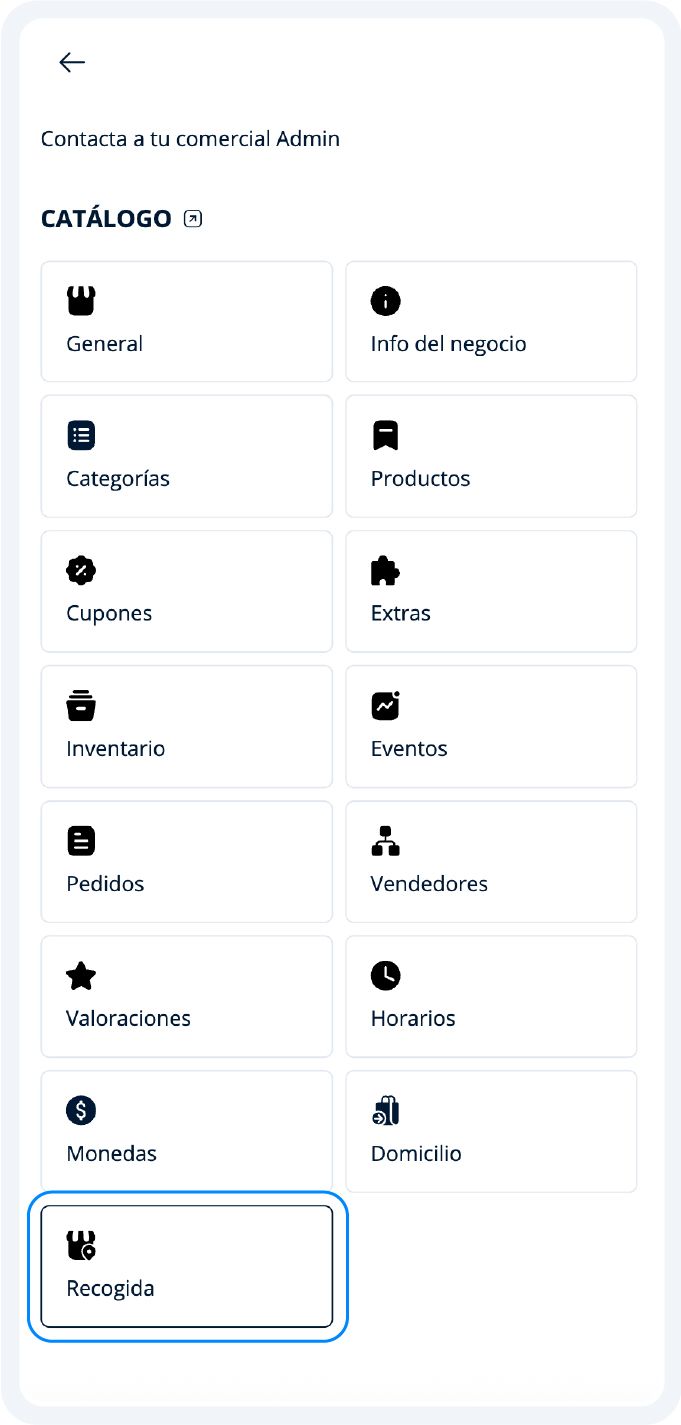Select the Horarios card label
Image resolution: width=681 pixels, height=1425 pixels.
[x=414, y=1018]
